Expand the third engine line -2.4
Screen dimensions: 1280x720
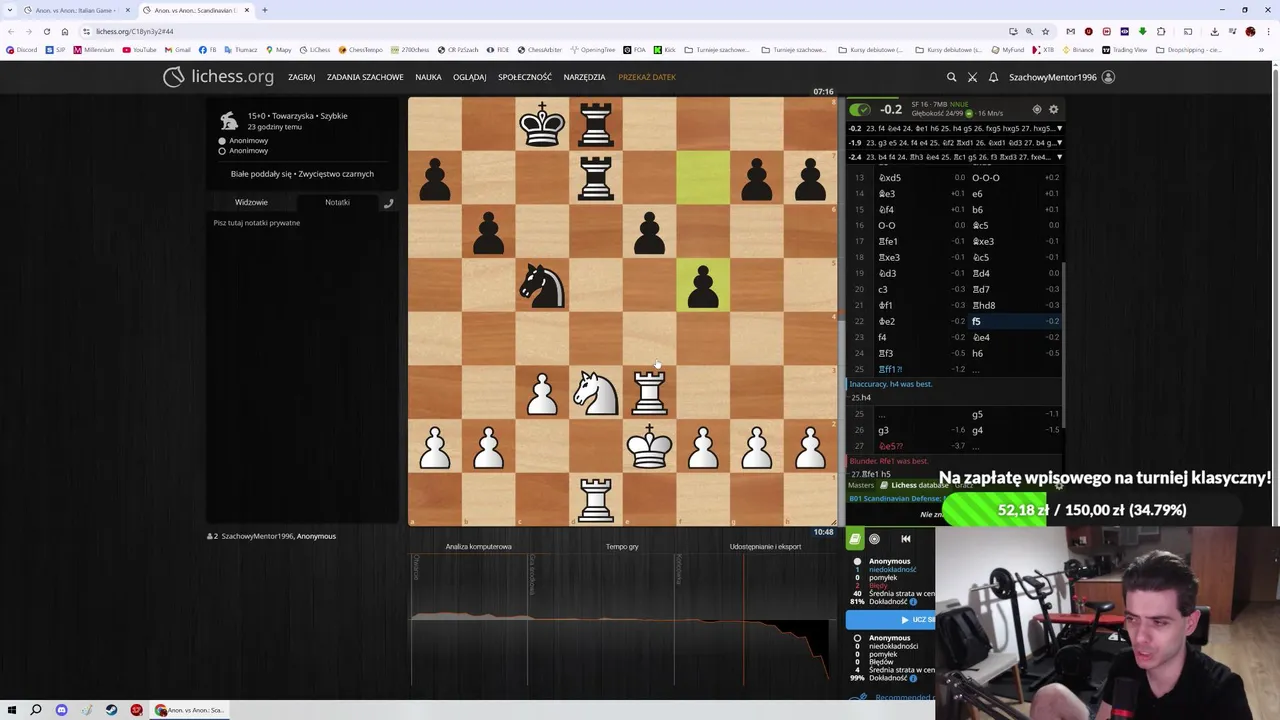click(1059, 157)
